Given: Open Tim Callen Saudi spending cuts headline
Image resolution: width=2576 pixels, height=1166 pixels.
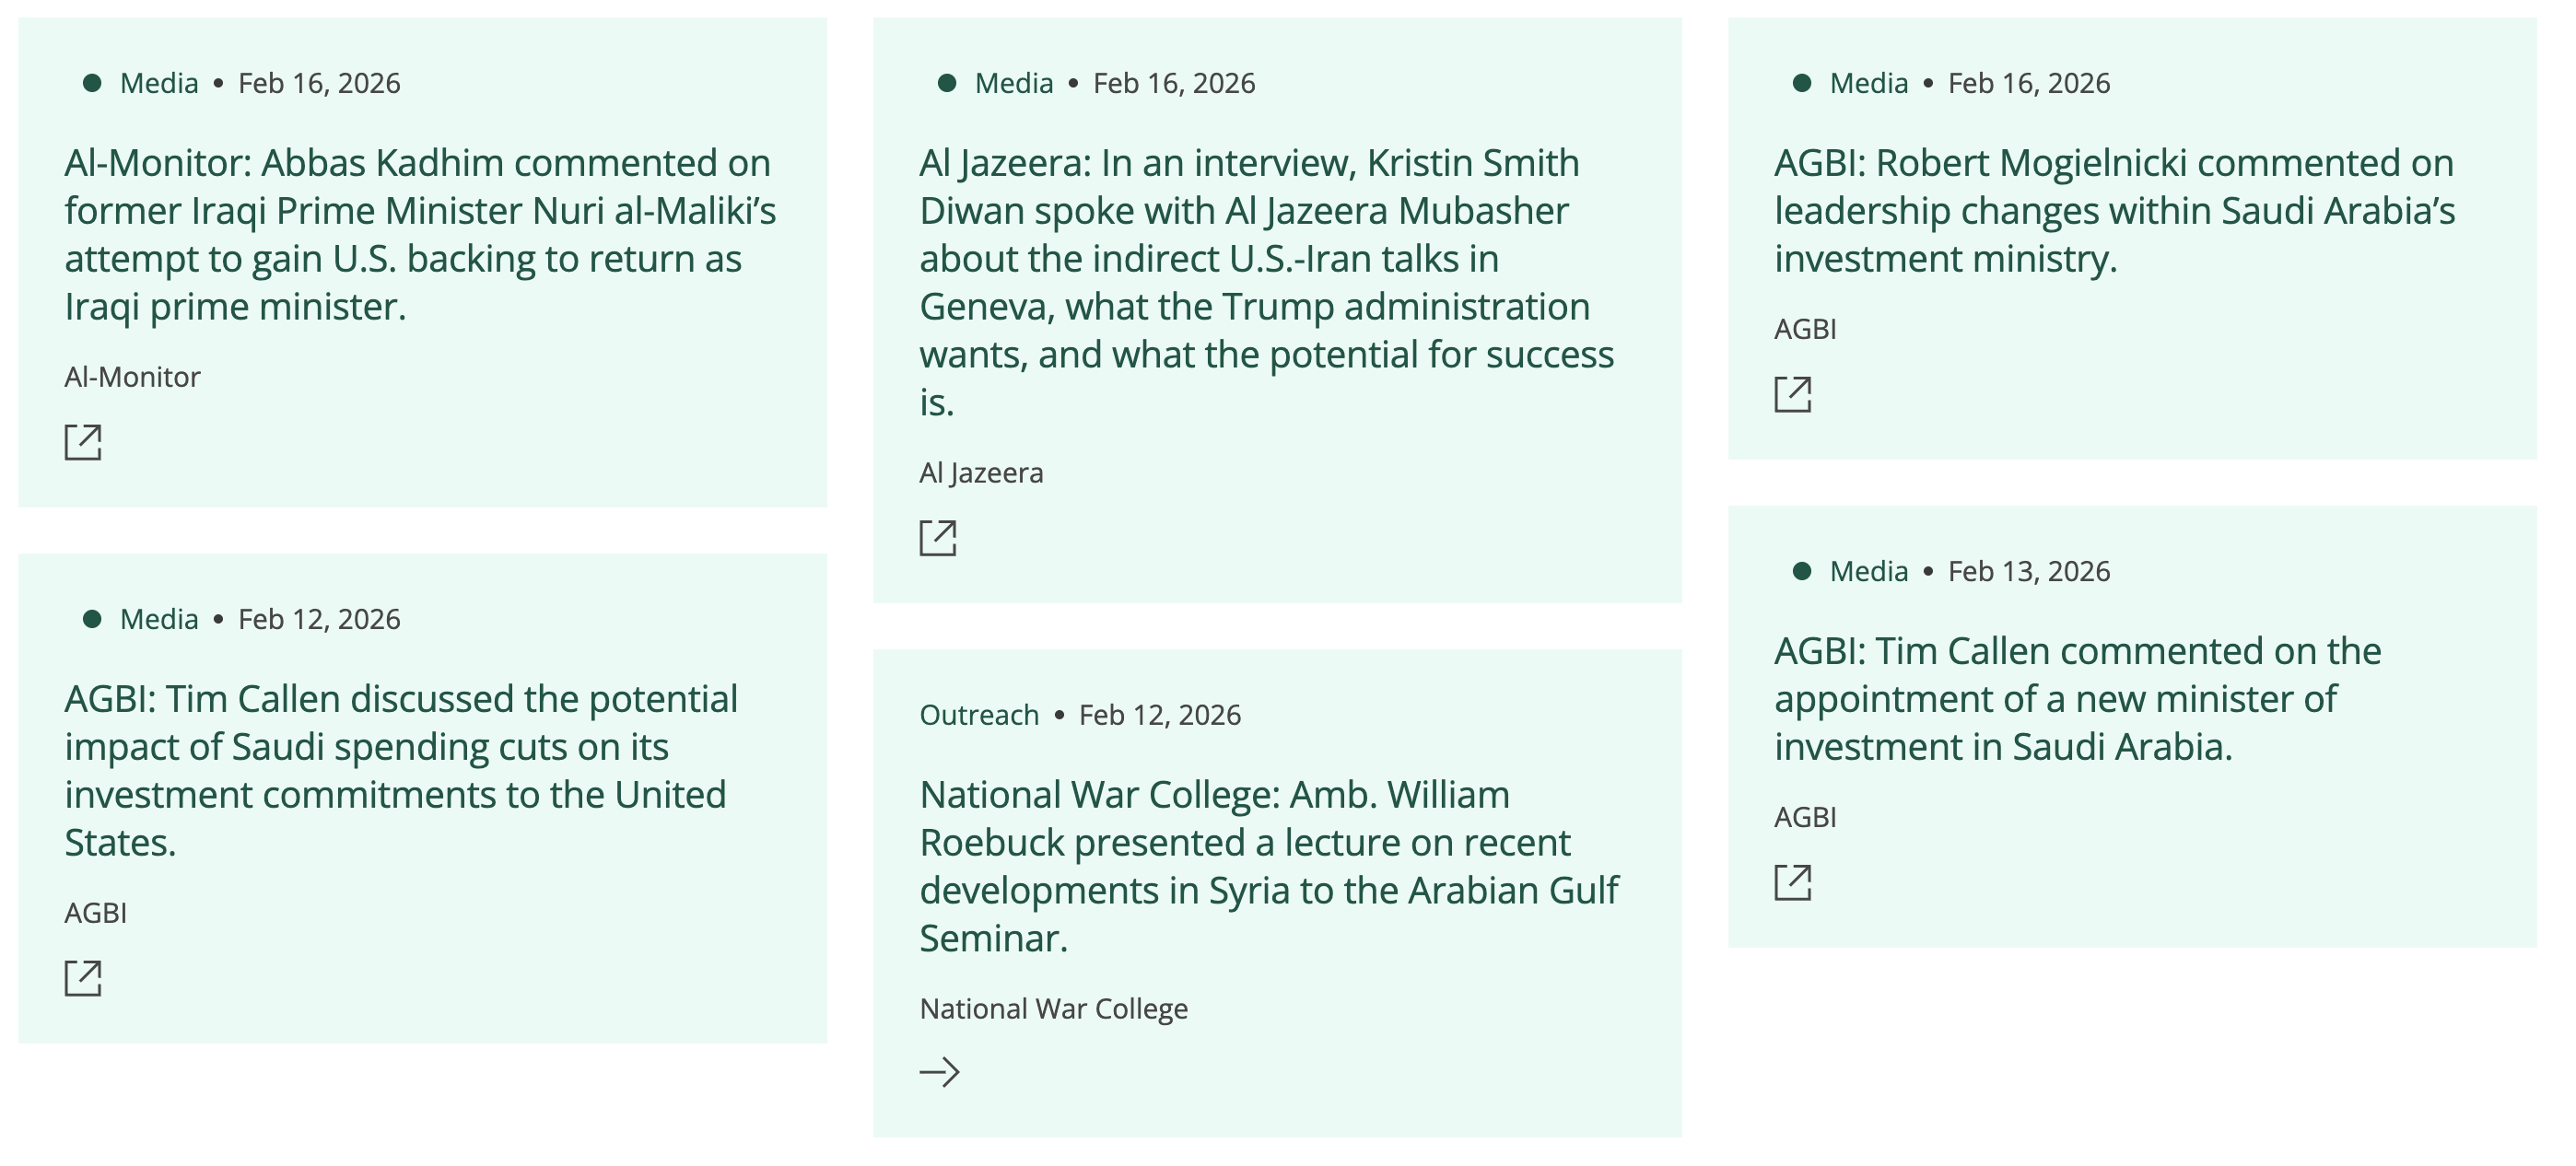Looking at the screenshot, I should click(400, 770).
